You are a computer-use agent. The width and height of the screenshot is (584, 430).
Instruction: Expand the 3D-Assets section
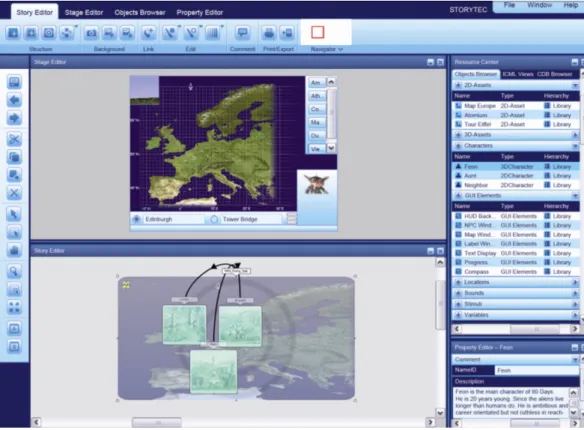tap(575, 135)
